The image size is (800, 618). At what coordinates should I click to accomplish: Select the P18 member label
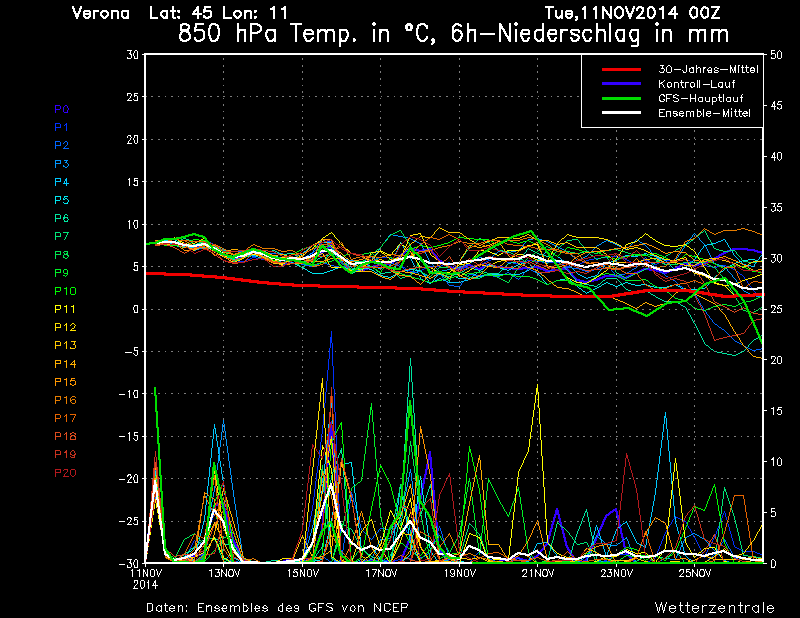tap(65, 436)
